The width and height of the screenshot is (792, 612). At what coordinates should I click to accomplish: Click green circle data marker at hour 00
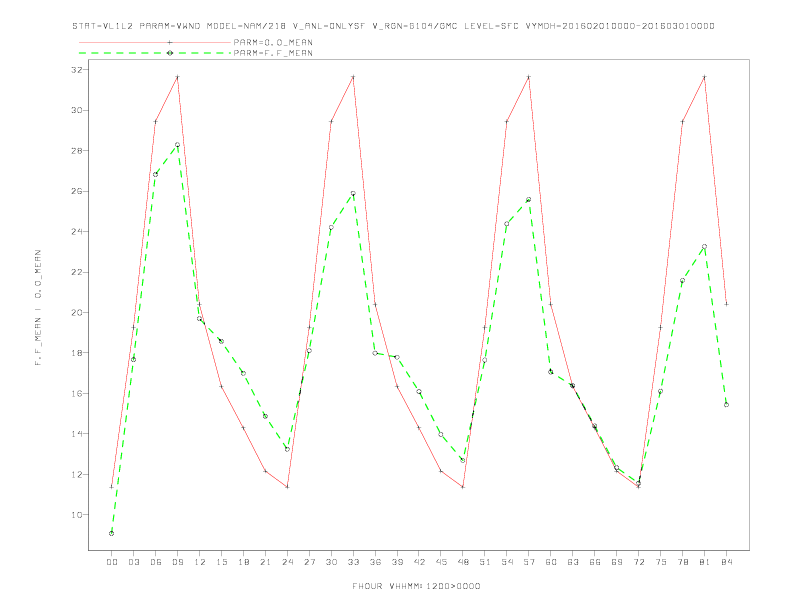[x=112, y=533]
